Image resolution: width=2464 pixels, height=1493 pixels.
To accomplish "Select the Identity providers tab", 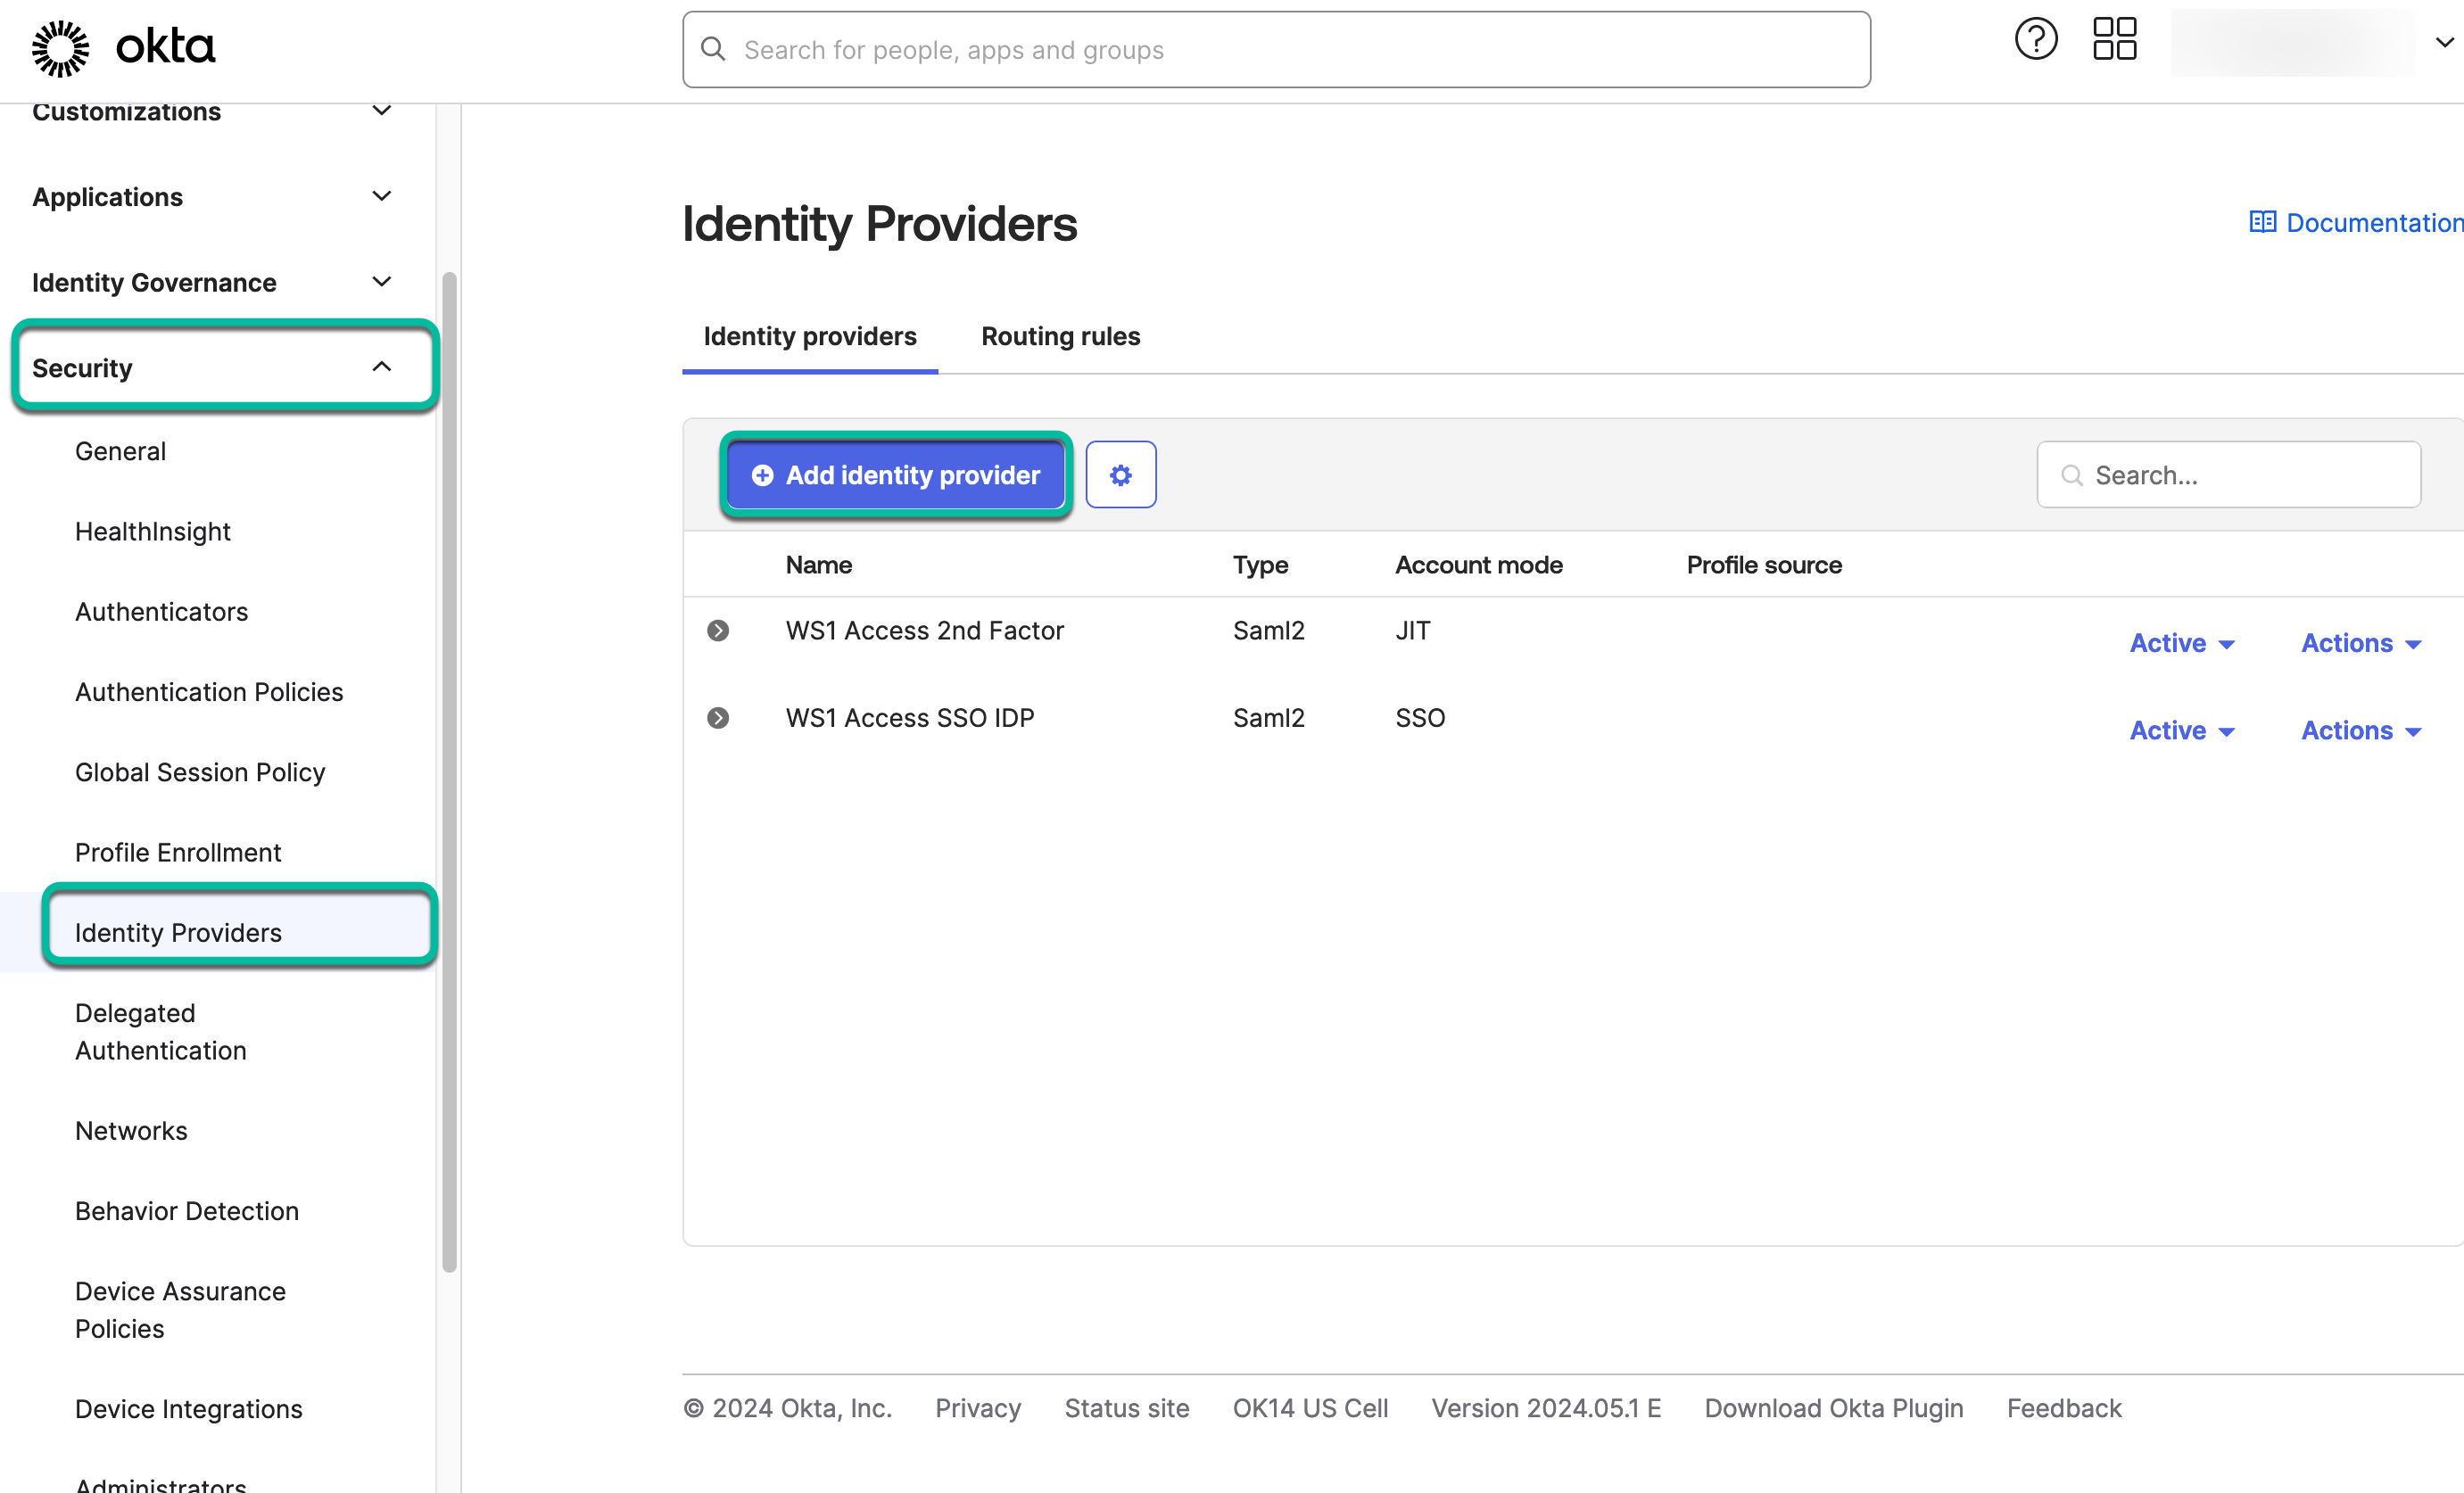I will pyautogui.click(x=809, y=336).
